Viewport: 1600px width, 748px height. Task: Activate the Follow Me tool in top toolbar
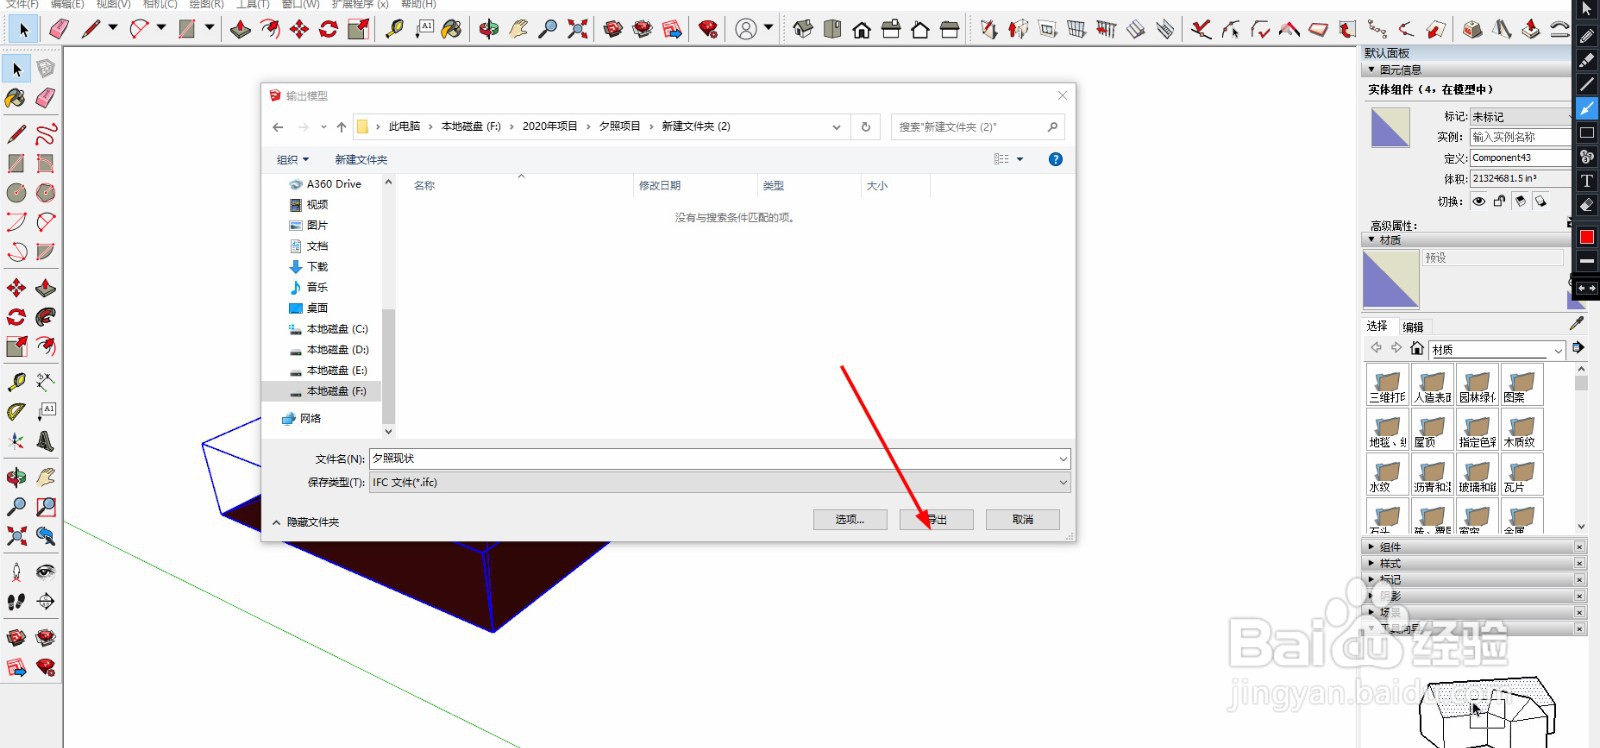click(270, 29)
